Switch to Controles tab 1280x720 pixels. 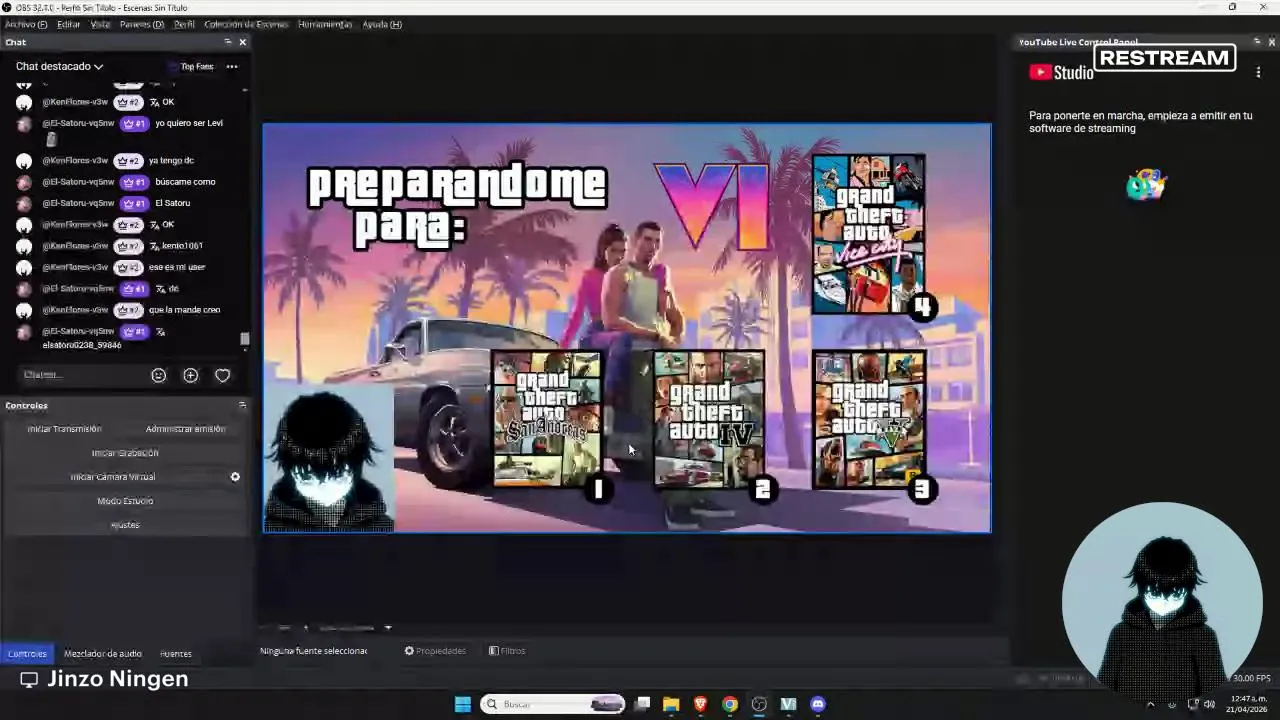coord(27,654)
